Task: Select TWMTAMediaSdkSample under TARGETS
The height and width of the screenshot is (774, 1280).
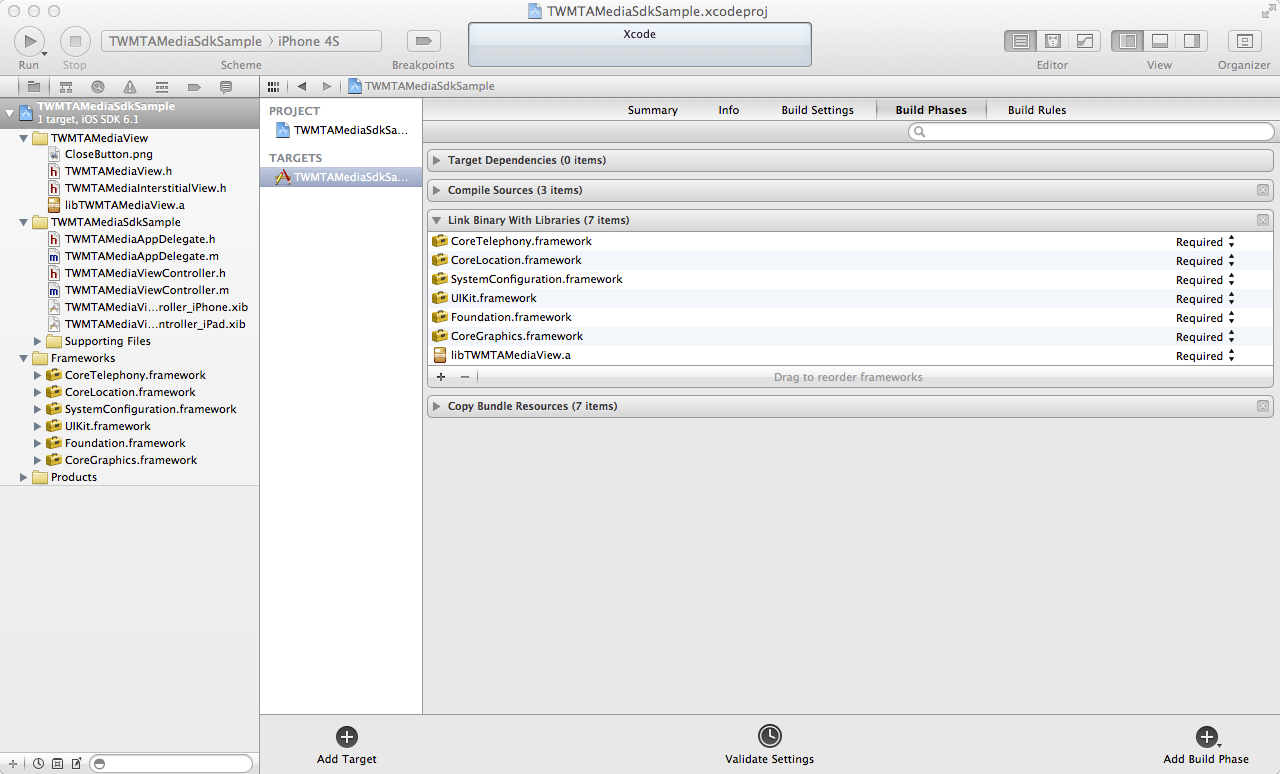Action: tap(341, 177)
